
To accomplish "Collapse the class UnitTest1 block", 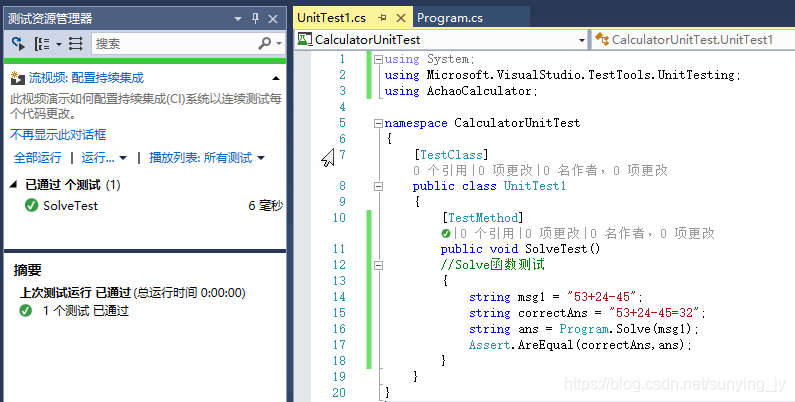I will pyautogui.click(x=378, y=187).
